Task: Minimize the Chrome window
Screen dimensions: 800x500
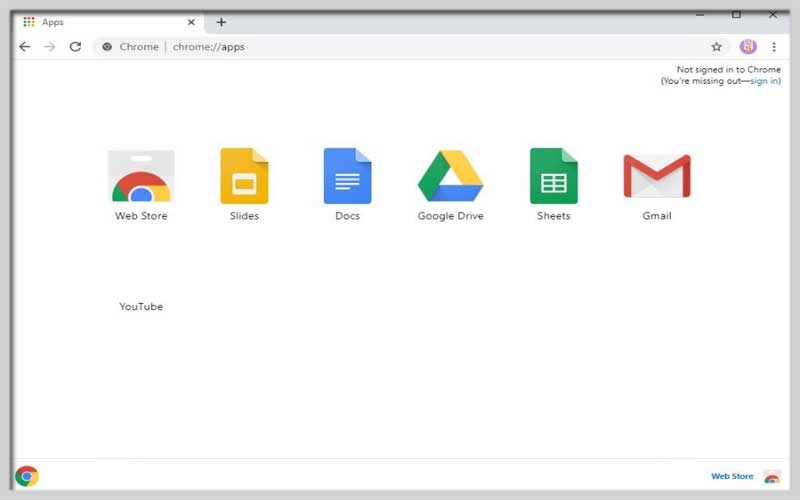Action: pyautogui.click(x=700, y=15)
